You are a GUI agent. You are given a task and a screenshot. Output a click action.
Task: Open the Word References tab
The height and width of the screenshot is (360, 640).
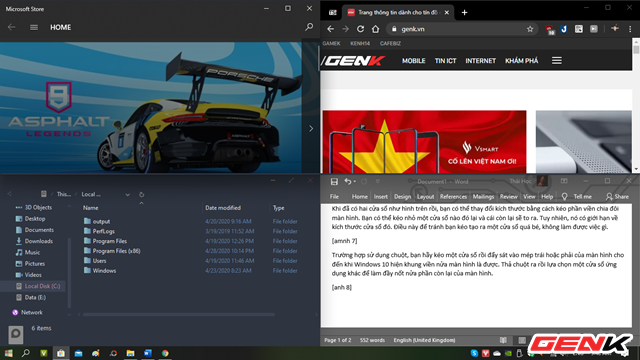tap(453, 197)
